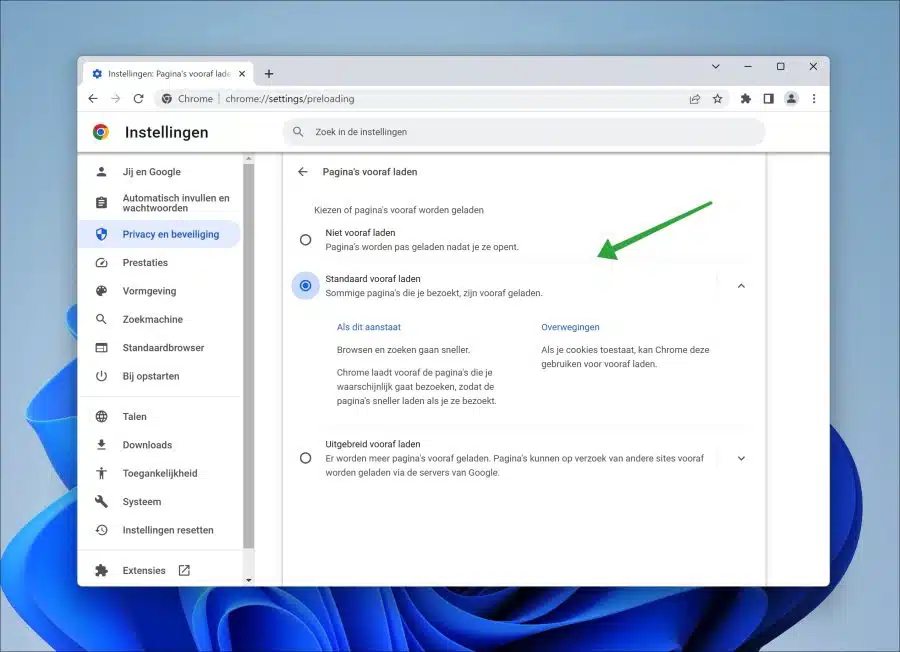Viewport: 900px width, 652px height.
Task: Close the Instellingen tab
Action: tap(242, 73)
